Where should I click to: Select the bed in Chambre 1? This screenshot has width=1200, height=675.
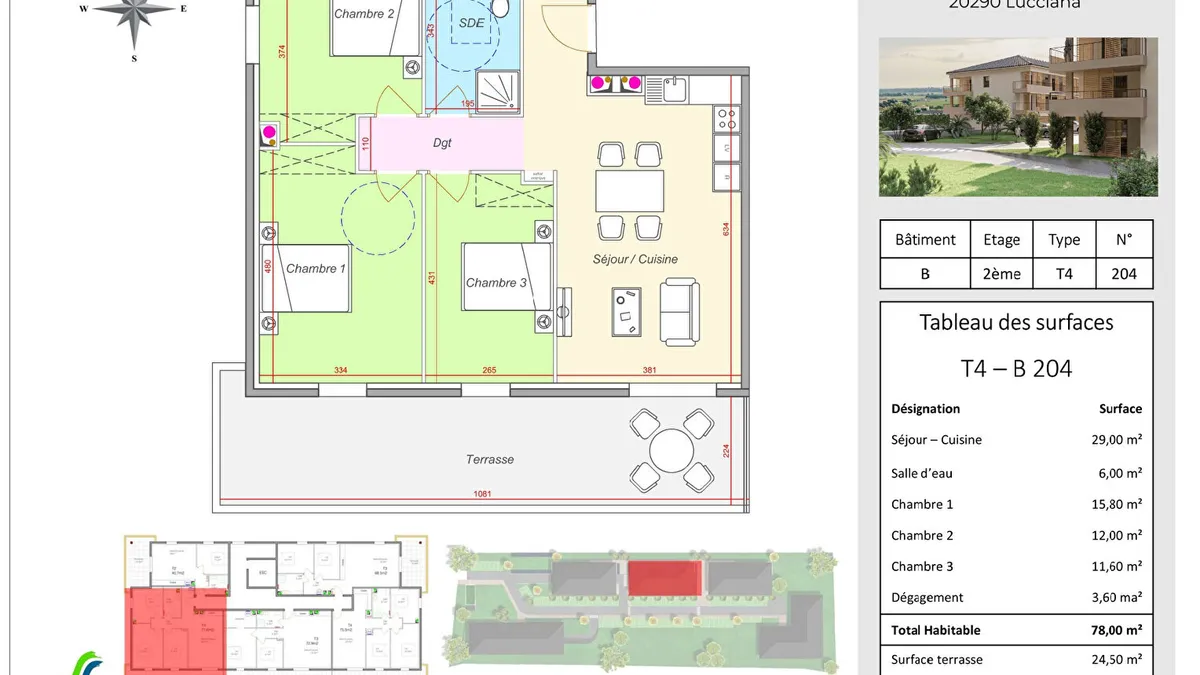[x=304, y=279]
